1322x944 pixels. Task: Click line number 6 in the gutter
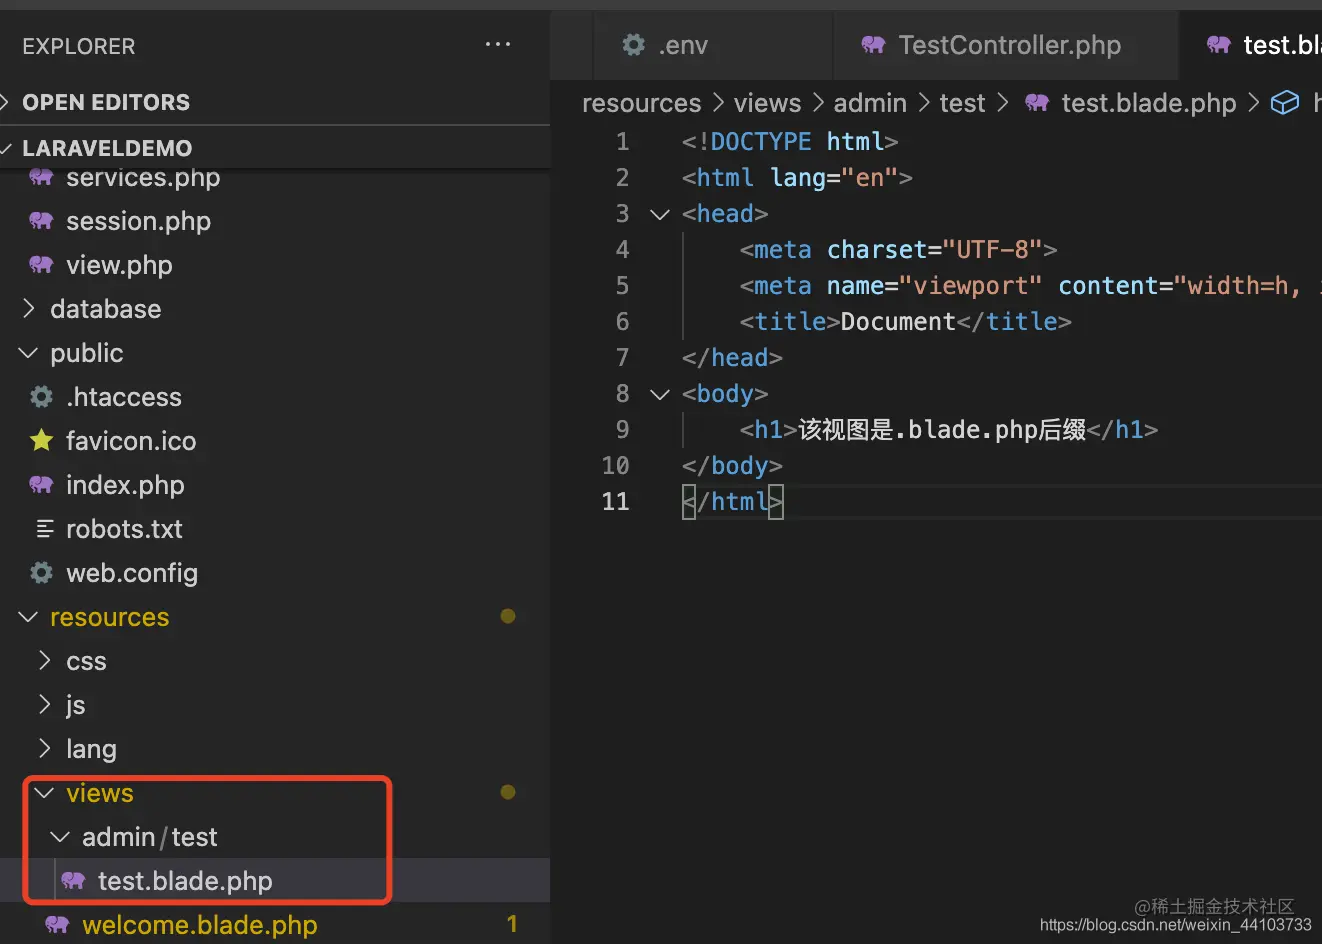point(622,322)
